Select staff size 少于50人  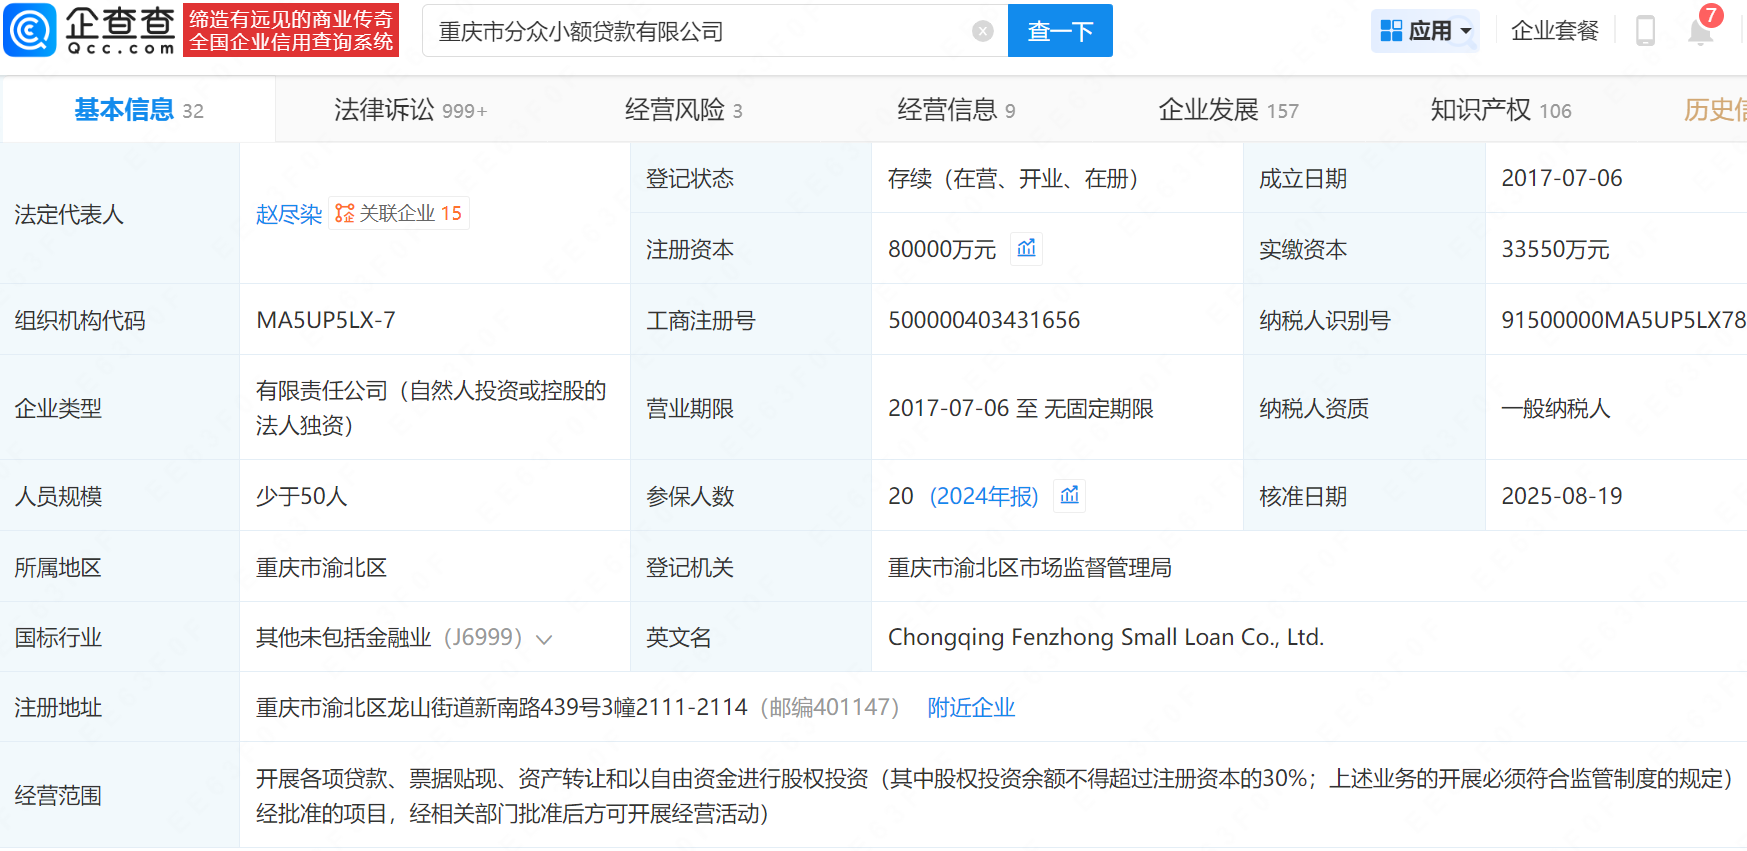pos(301,496)
